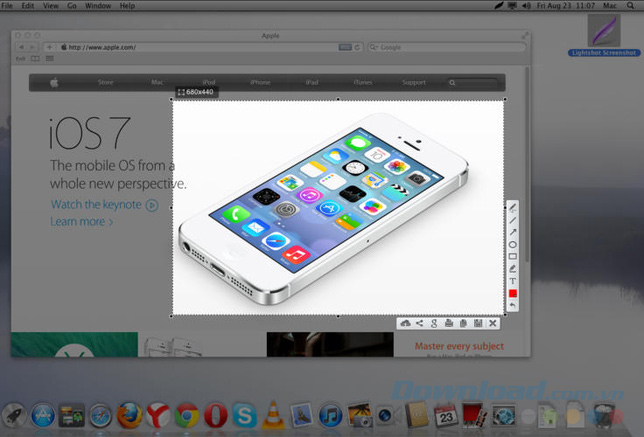Image resolution: width=644 pixels, height=437 pixels.
Task: Click the iOS 7 heading text
Action: pyautogui.click(x=90, y=133)
